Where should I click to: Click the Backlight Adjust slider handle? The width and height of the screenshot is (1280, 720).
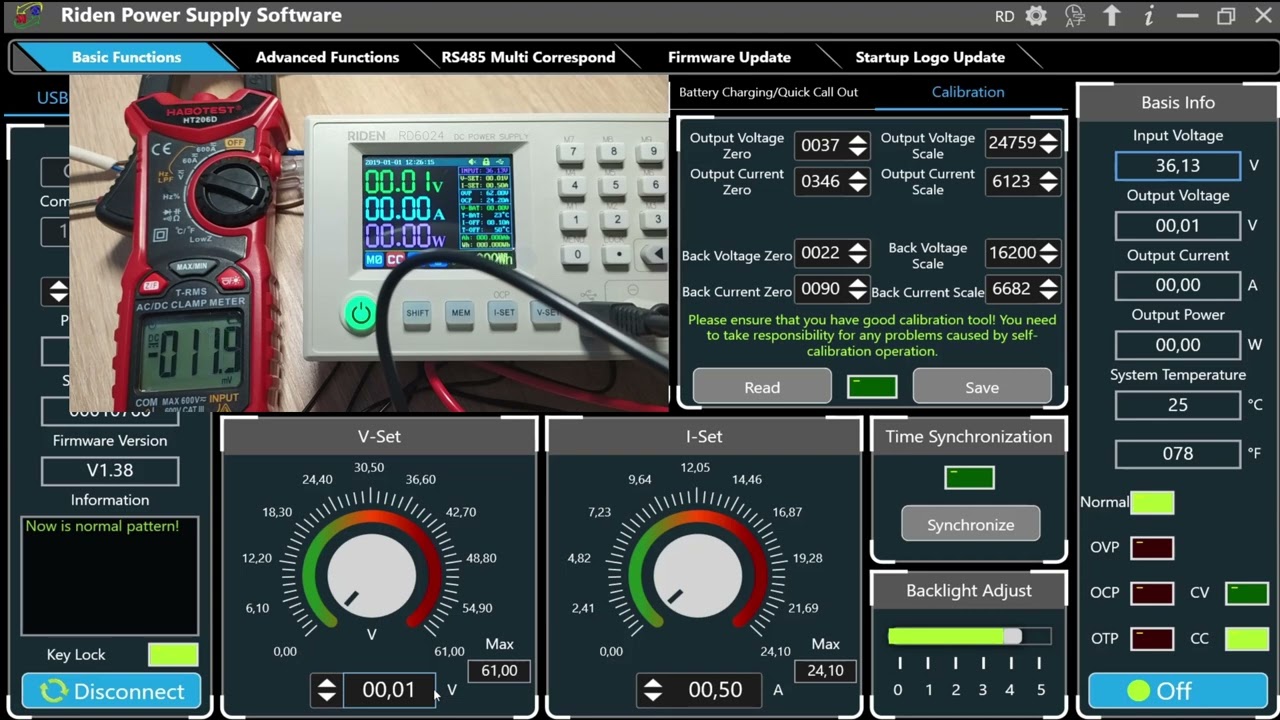[x=1013, y=637]
